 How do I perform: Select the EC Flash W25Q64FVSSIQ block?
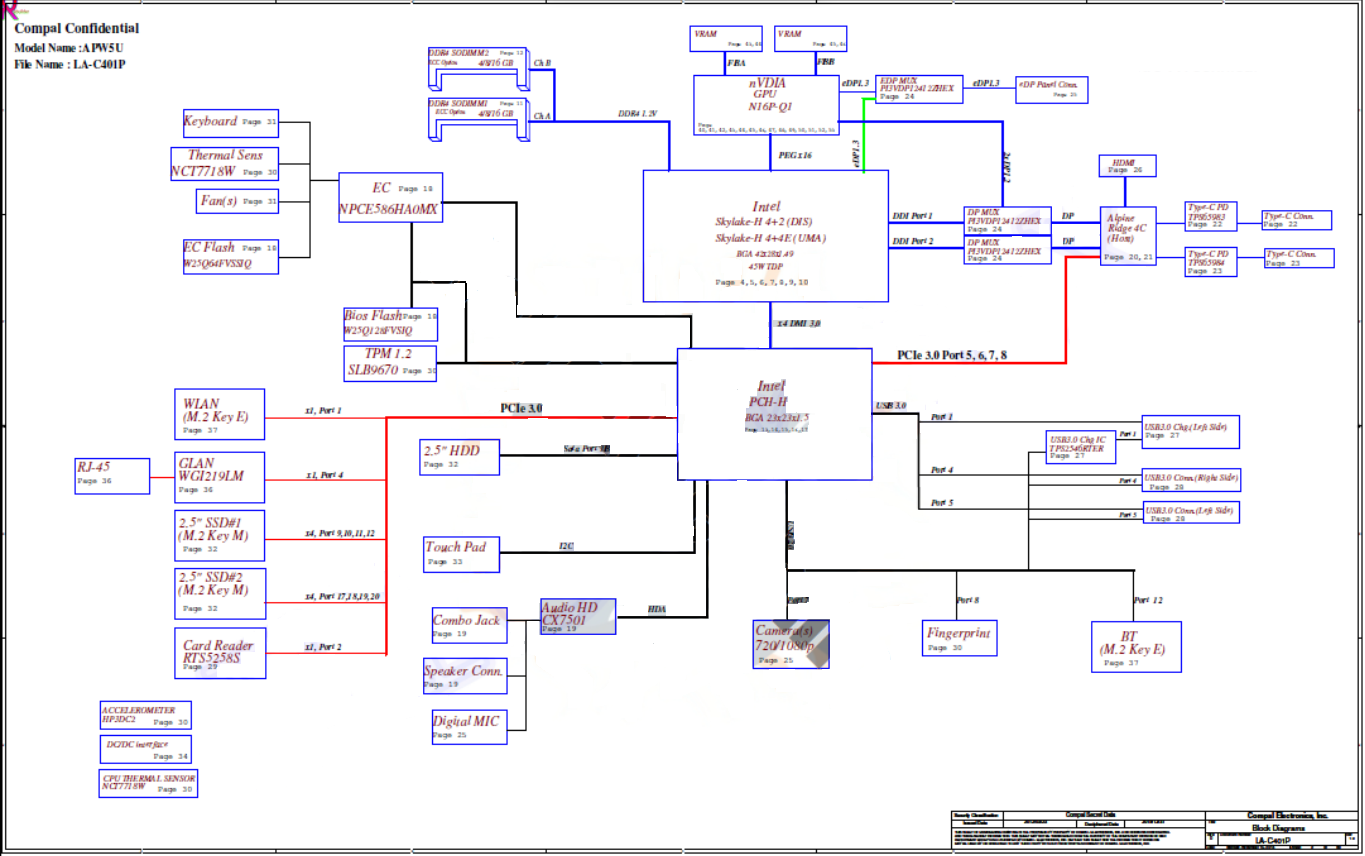[x=230, y=256]
